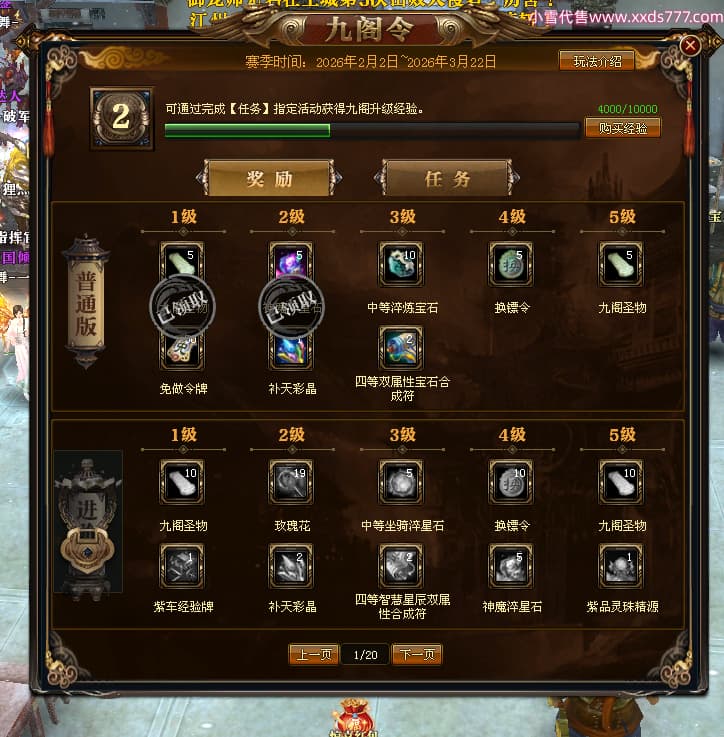Click the 中等淬炼宝石 reward icon
This screenshot has width=724, height=737.
point(401,264)
